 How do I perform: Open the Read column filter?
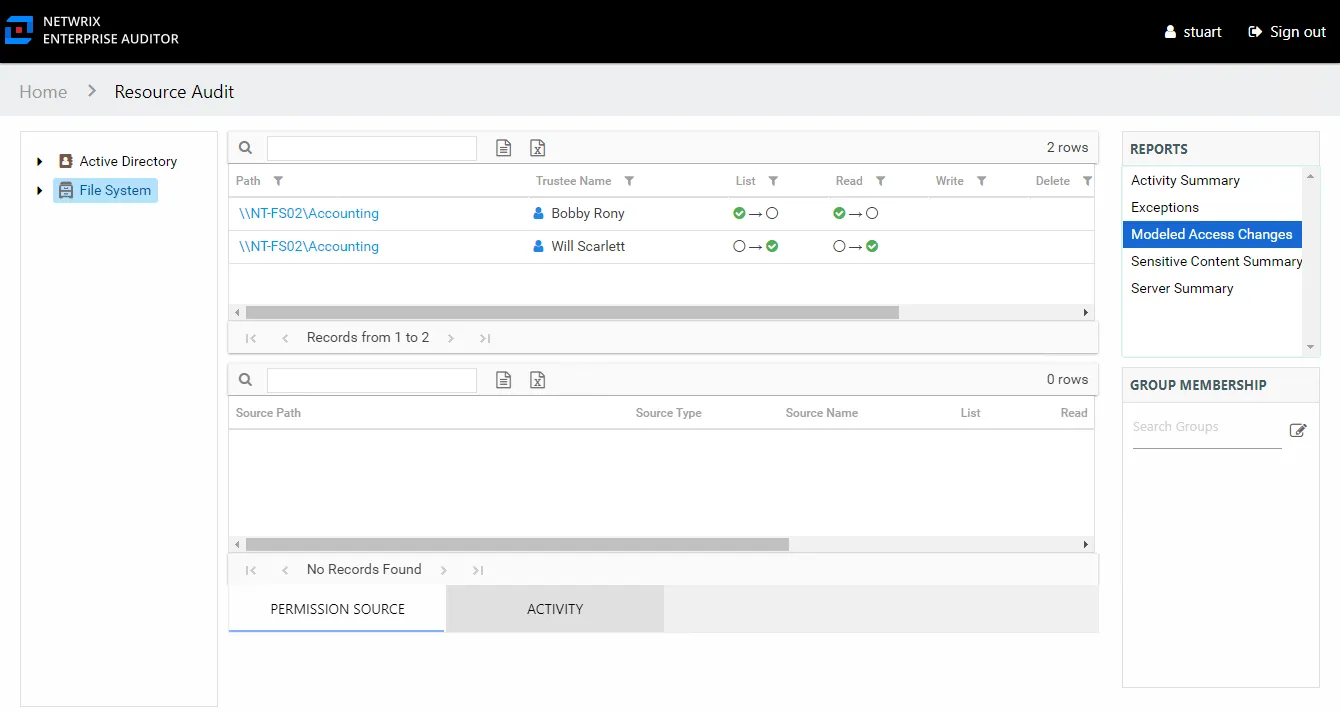pyautogui.click(x=880, y=181)
